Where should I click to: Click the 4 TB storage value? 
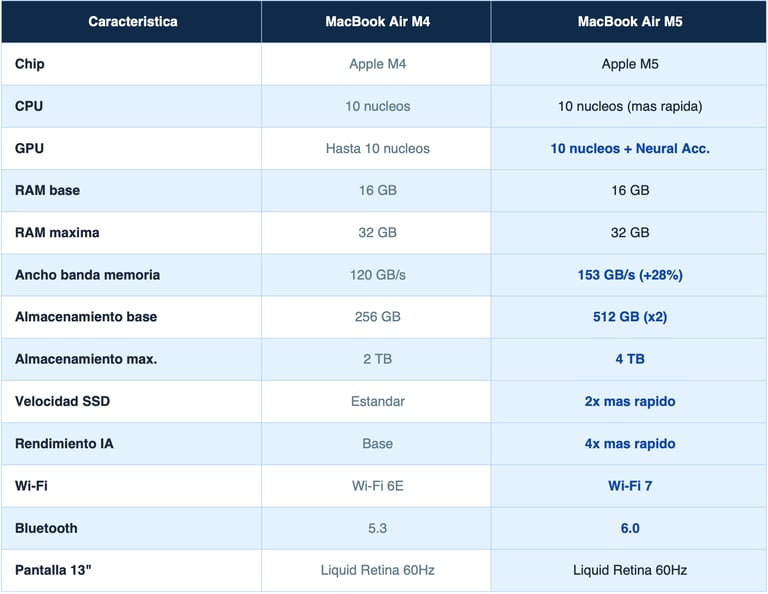(630, 359)
